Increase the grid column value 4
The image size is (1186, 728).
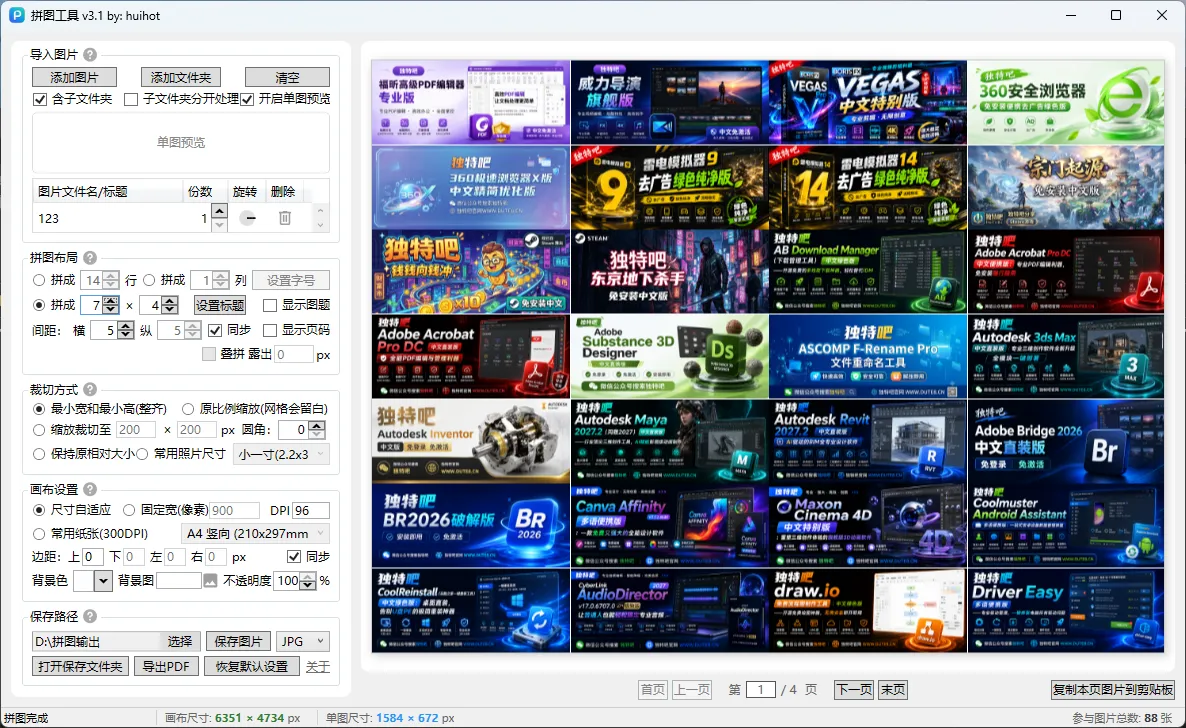[170, 300]
